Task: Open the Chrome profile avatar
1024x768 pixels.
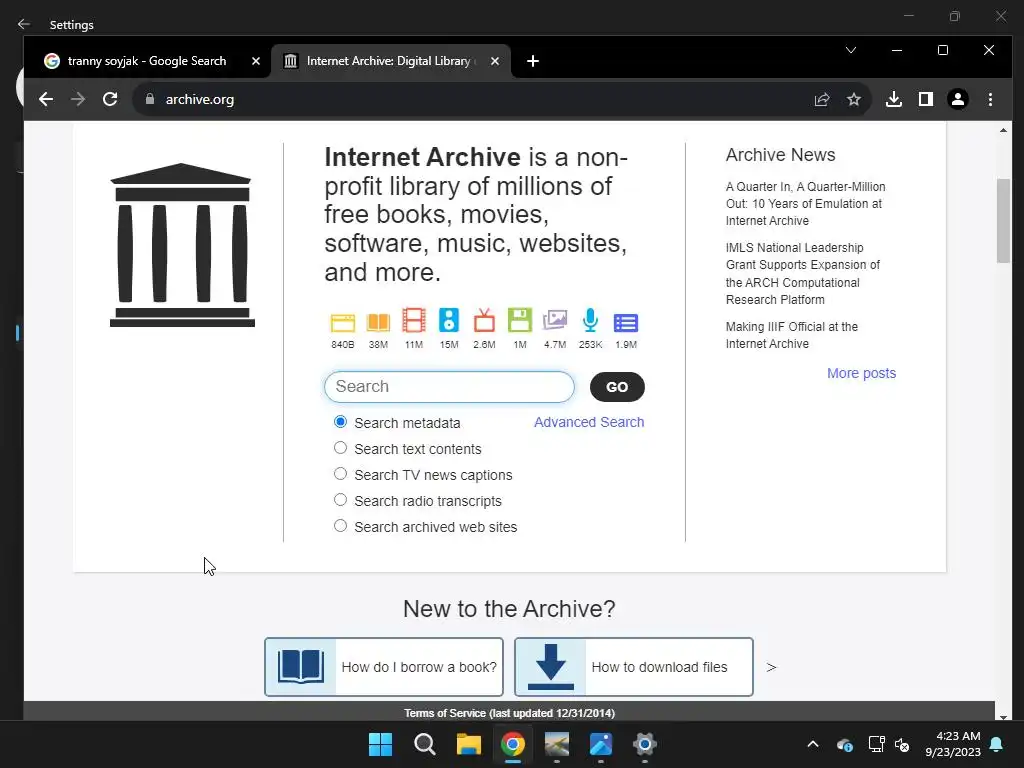Action: coord(958,99)
